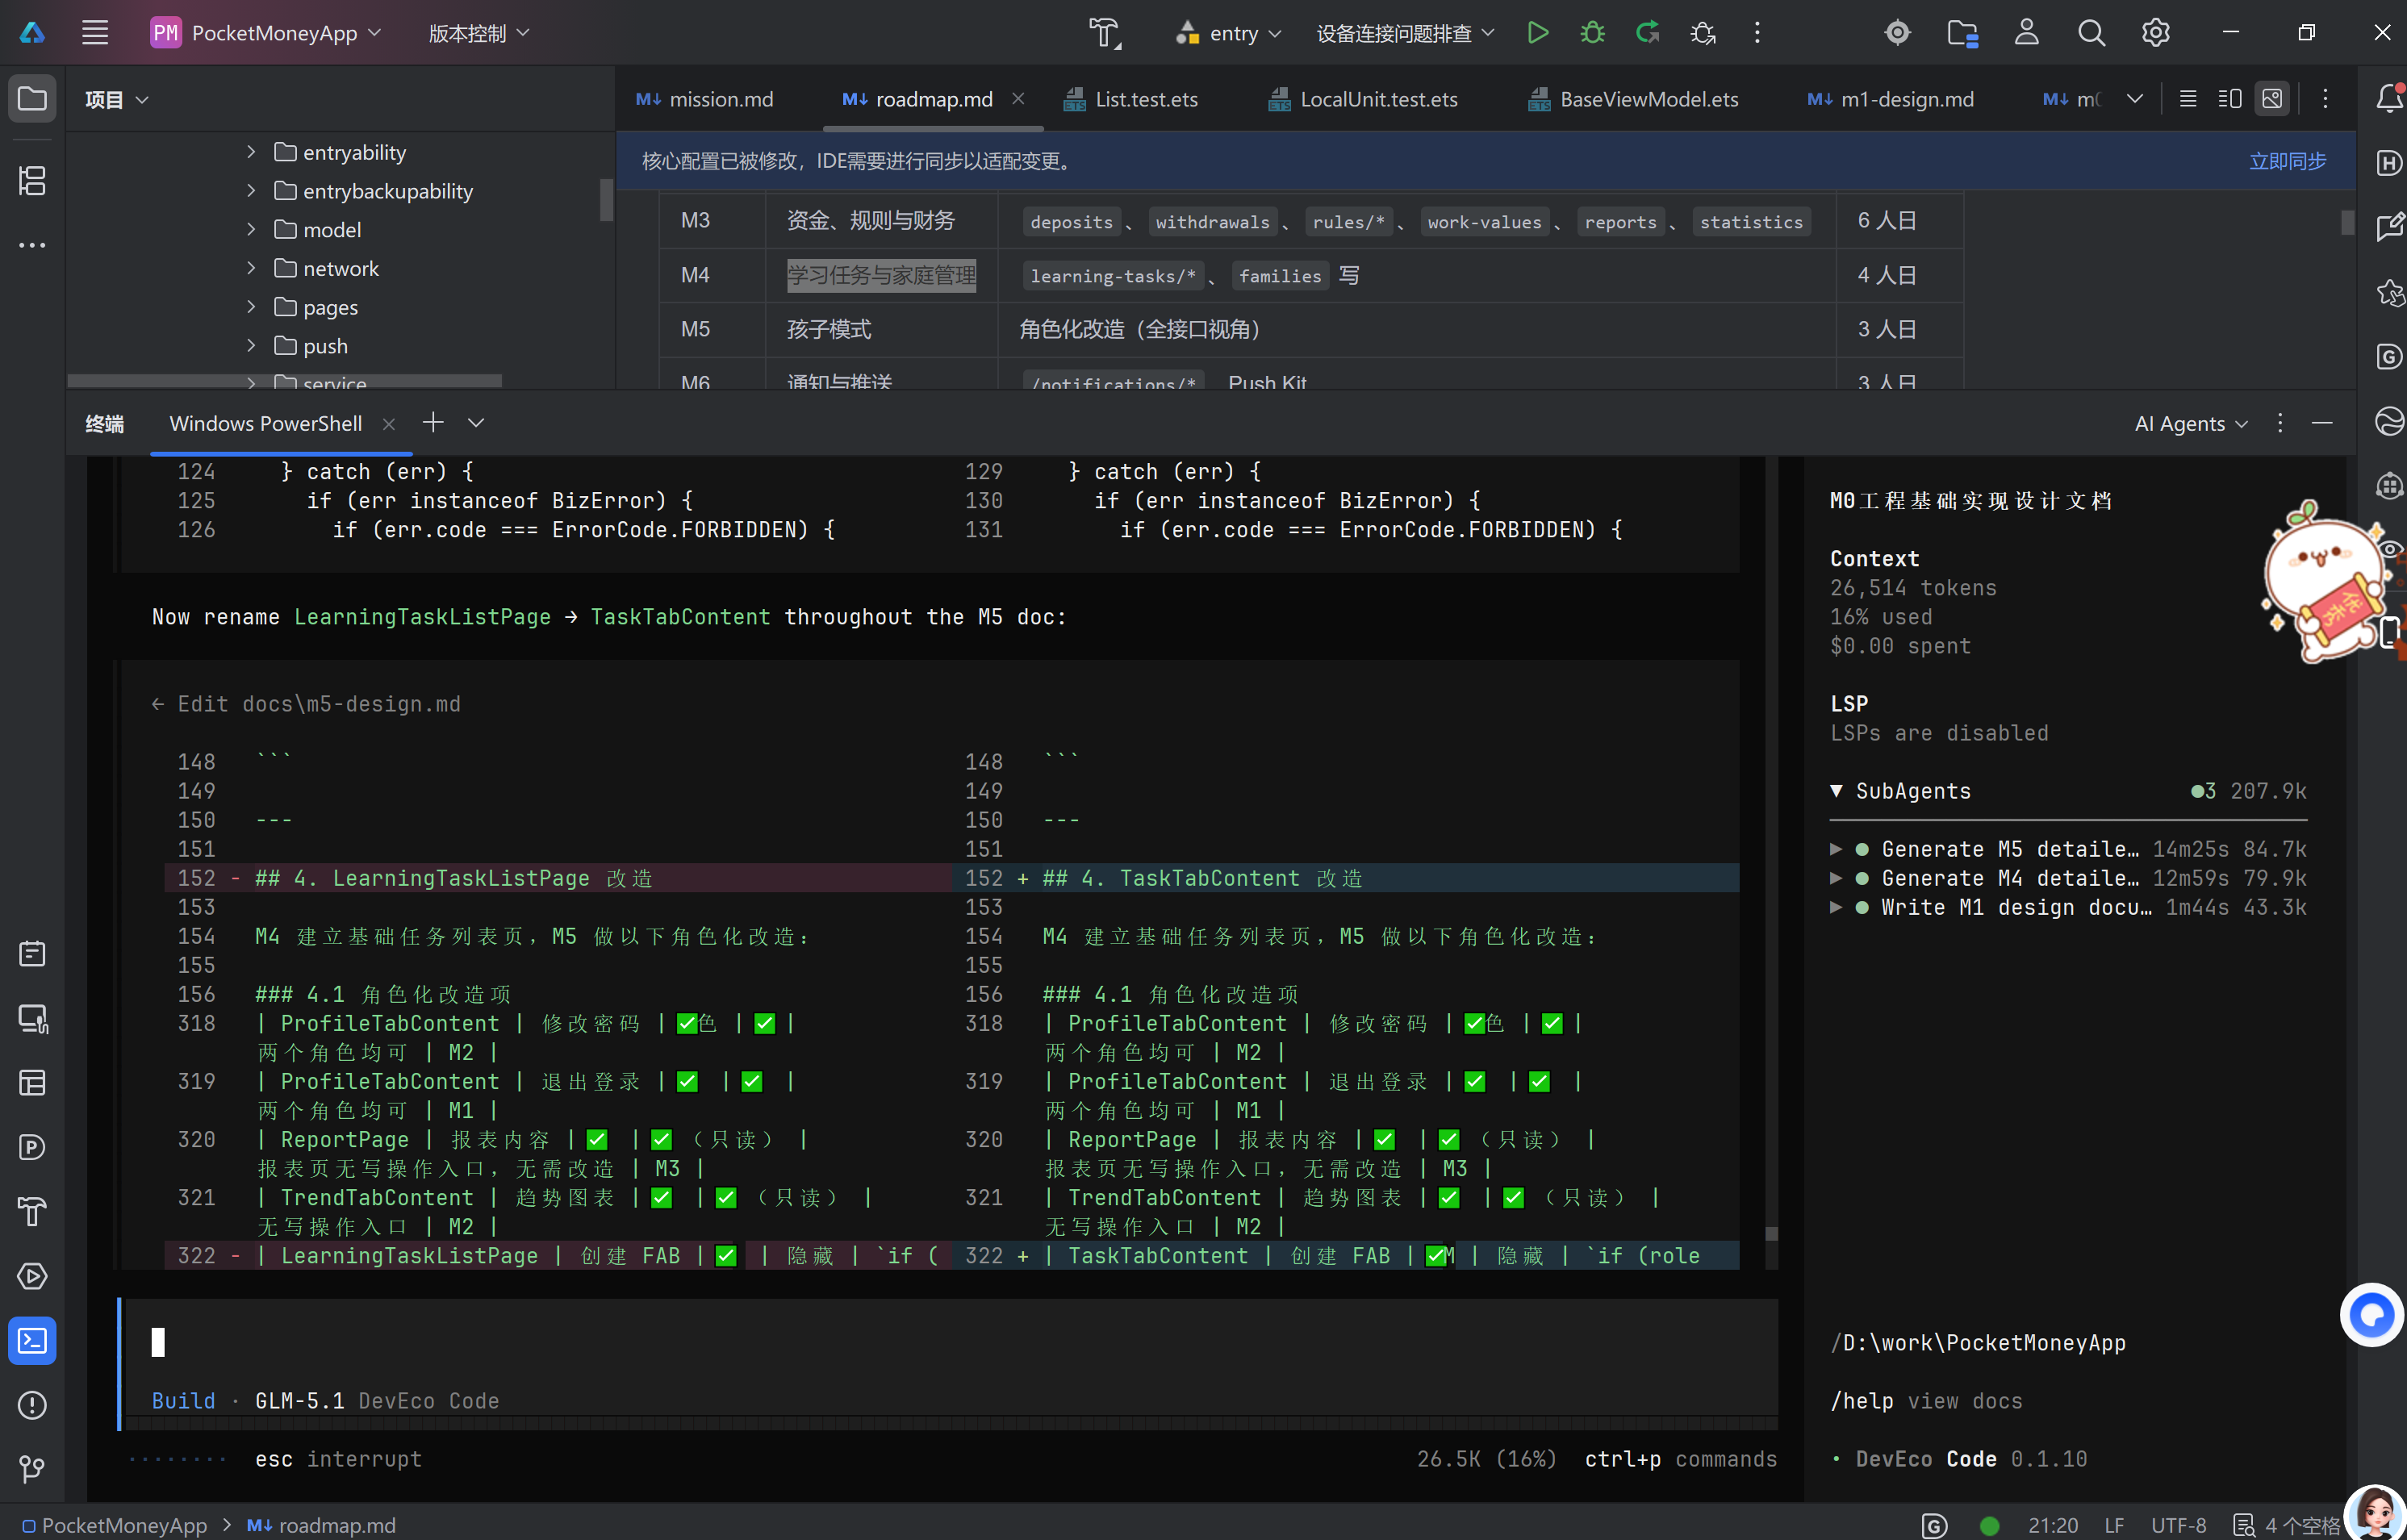
Task: Switch to editor-only view mode
Action: coord(2187,99)
